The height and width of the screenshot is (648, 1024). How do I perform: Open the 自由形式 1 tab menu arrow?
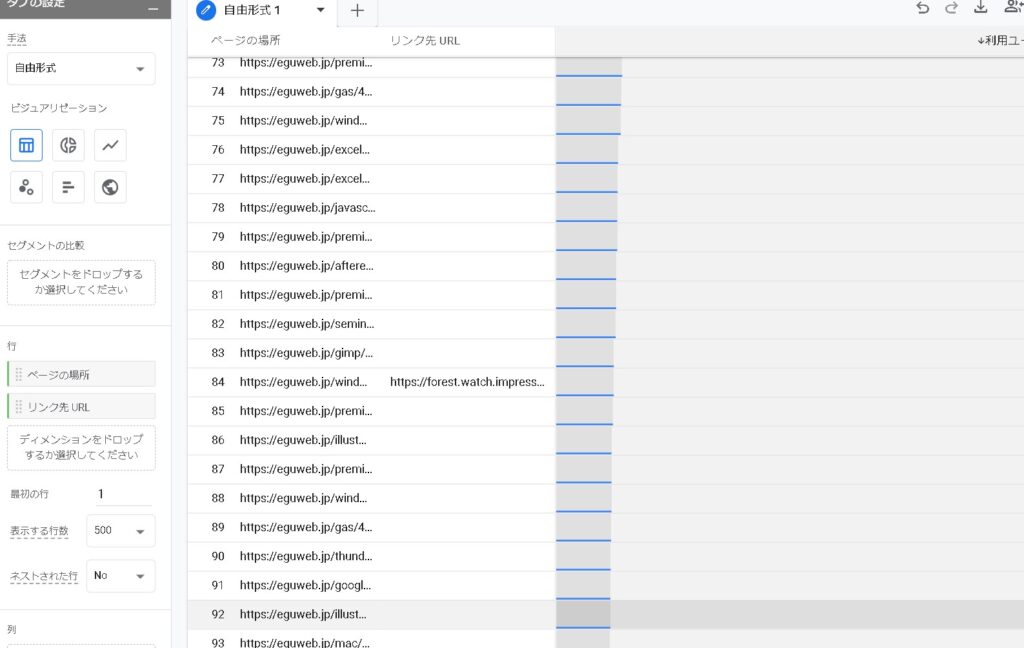click(x=320, y=10)
